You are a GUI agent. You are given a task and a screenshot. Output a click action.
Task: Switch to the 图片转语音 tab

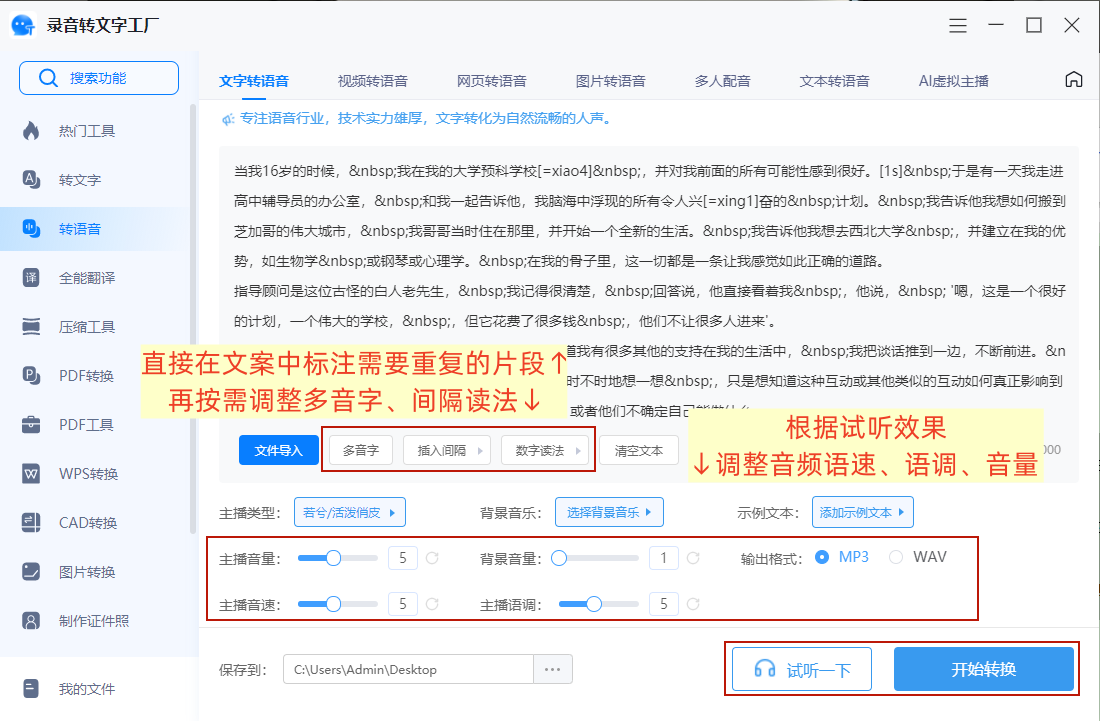pos(610,81)
